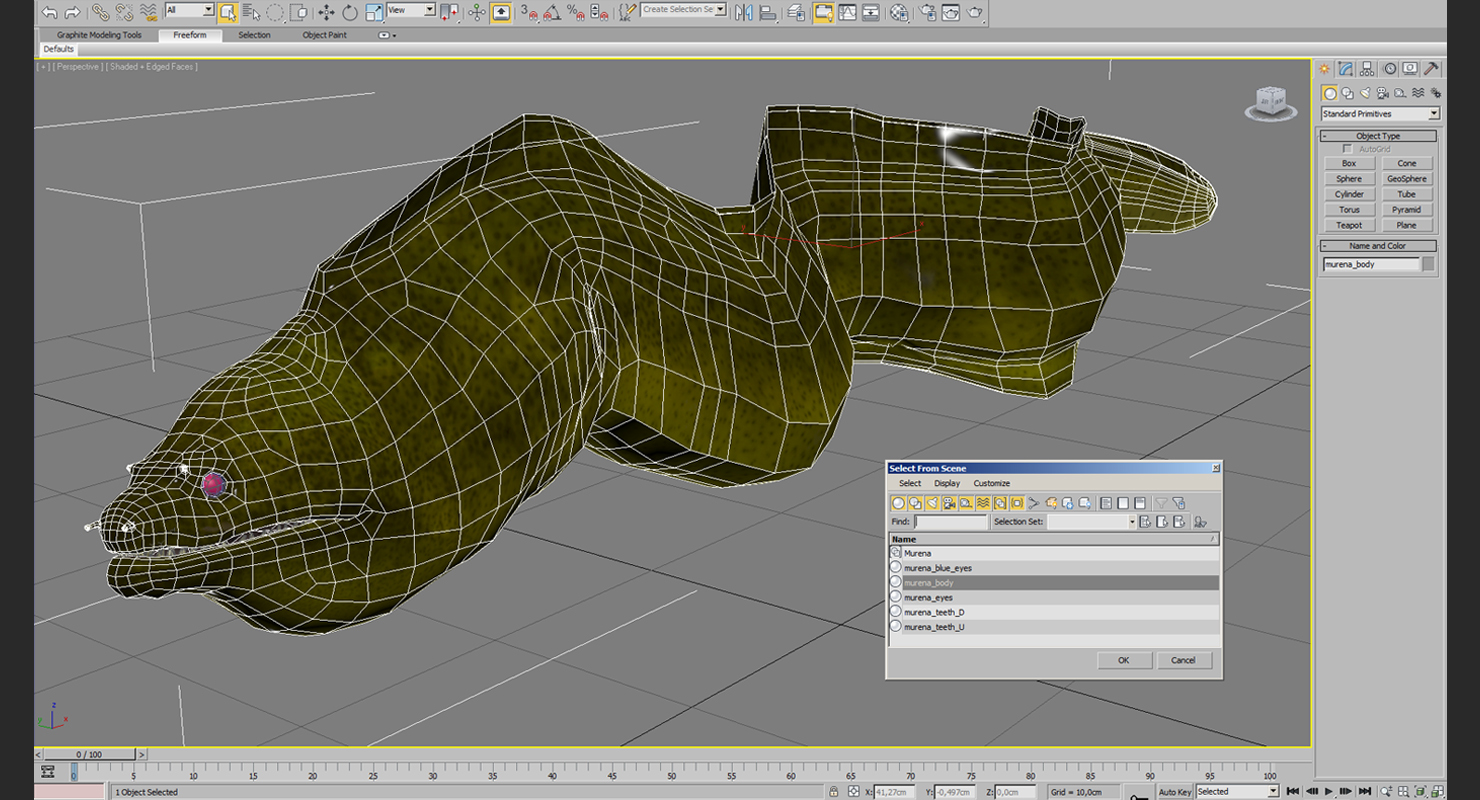1480x800 pixels.
Task: Open the Display command panel tab
Action: pos(1410,69)
